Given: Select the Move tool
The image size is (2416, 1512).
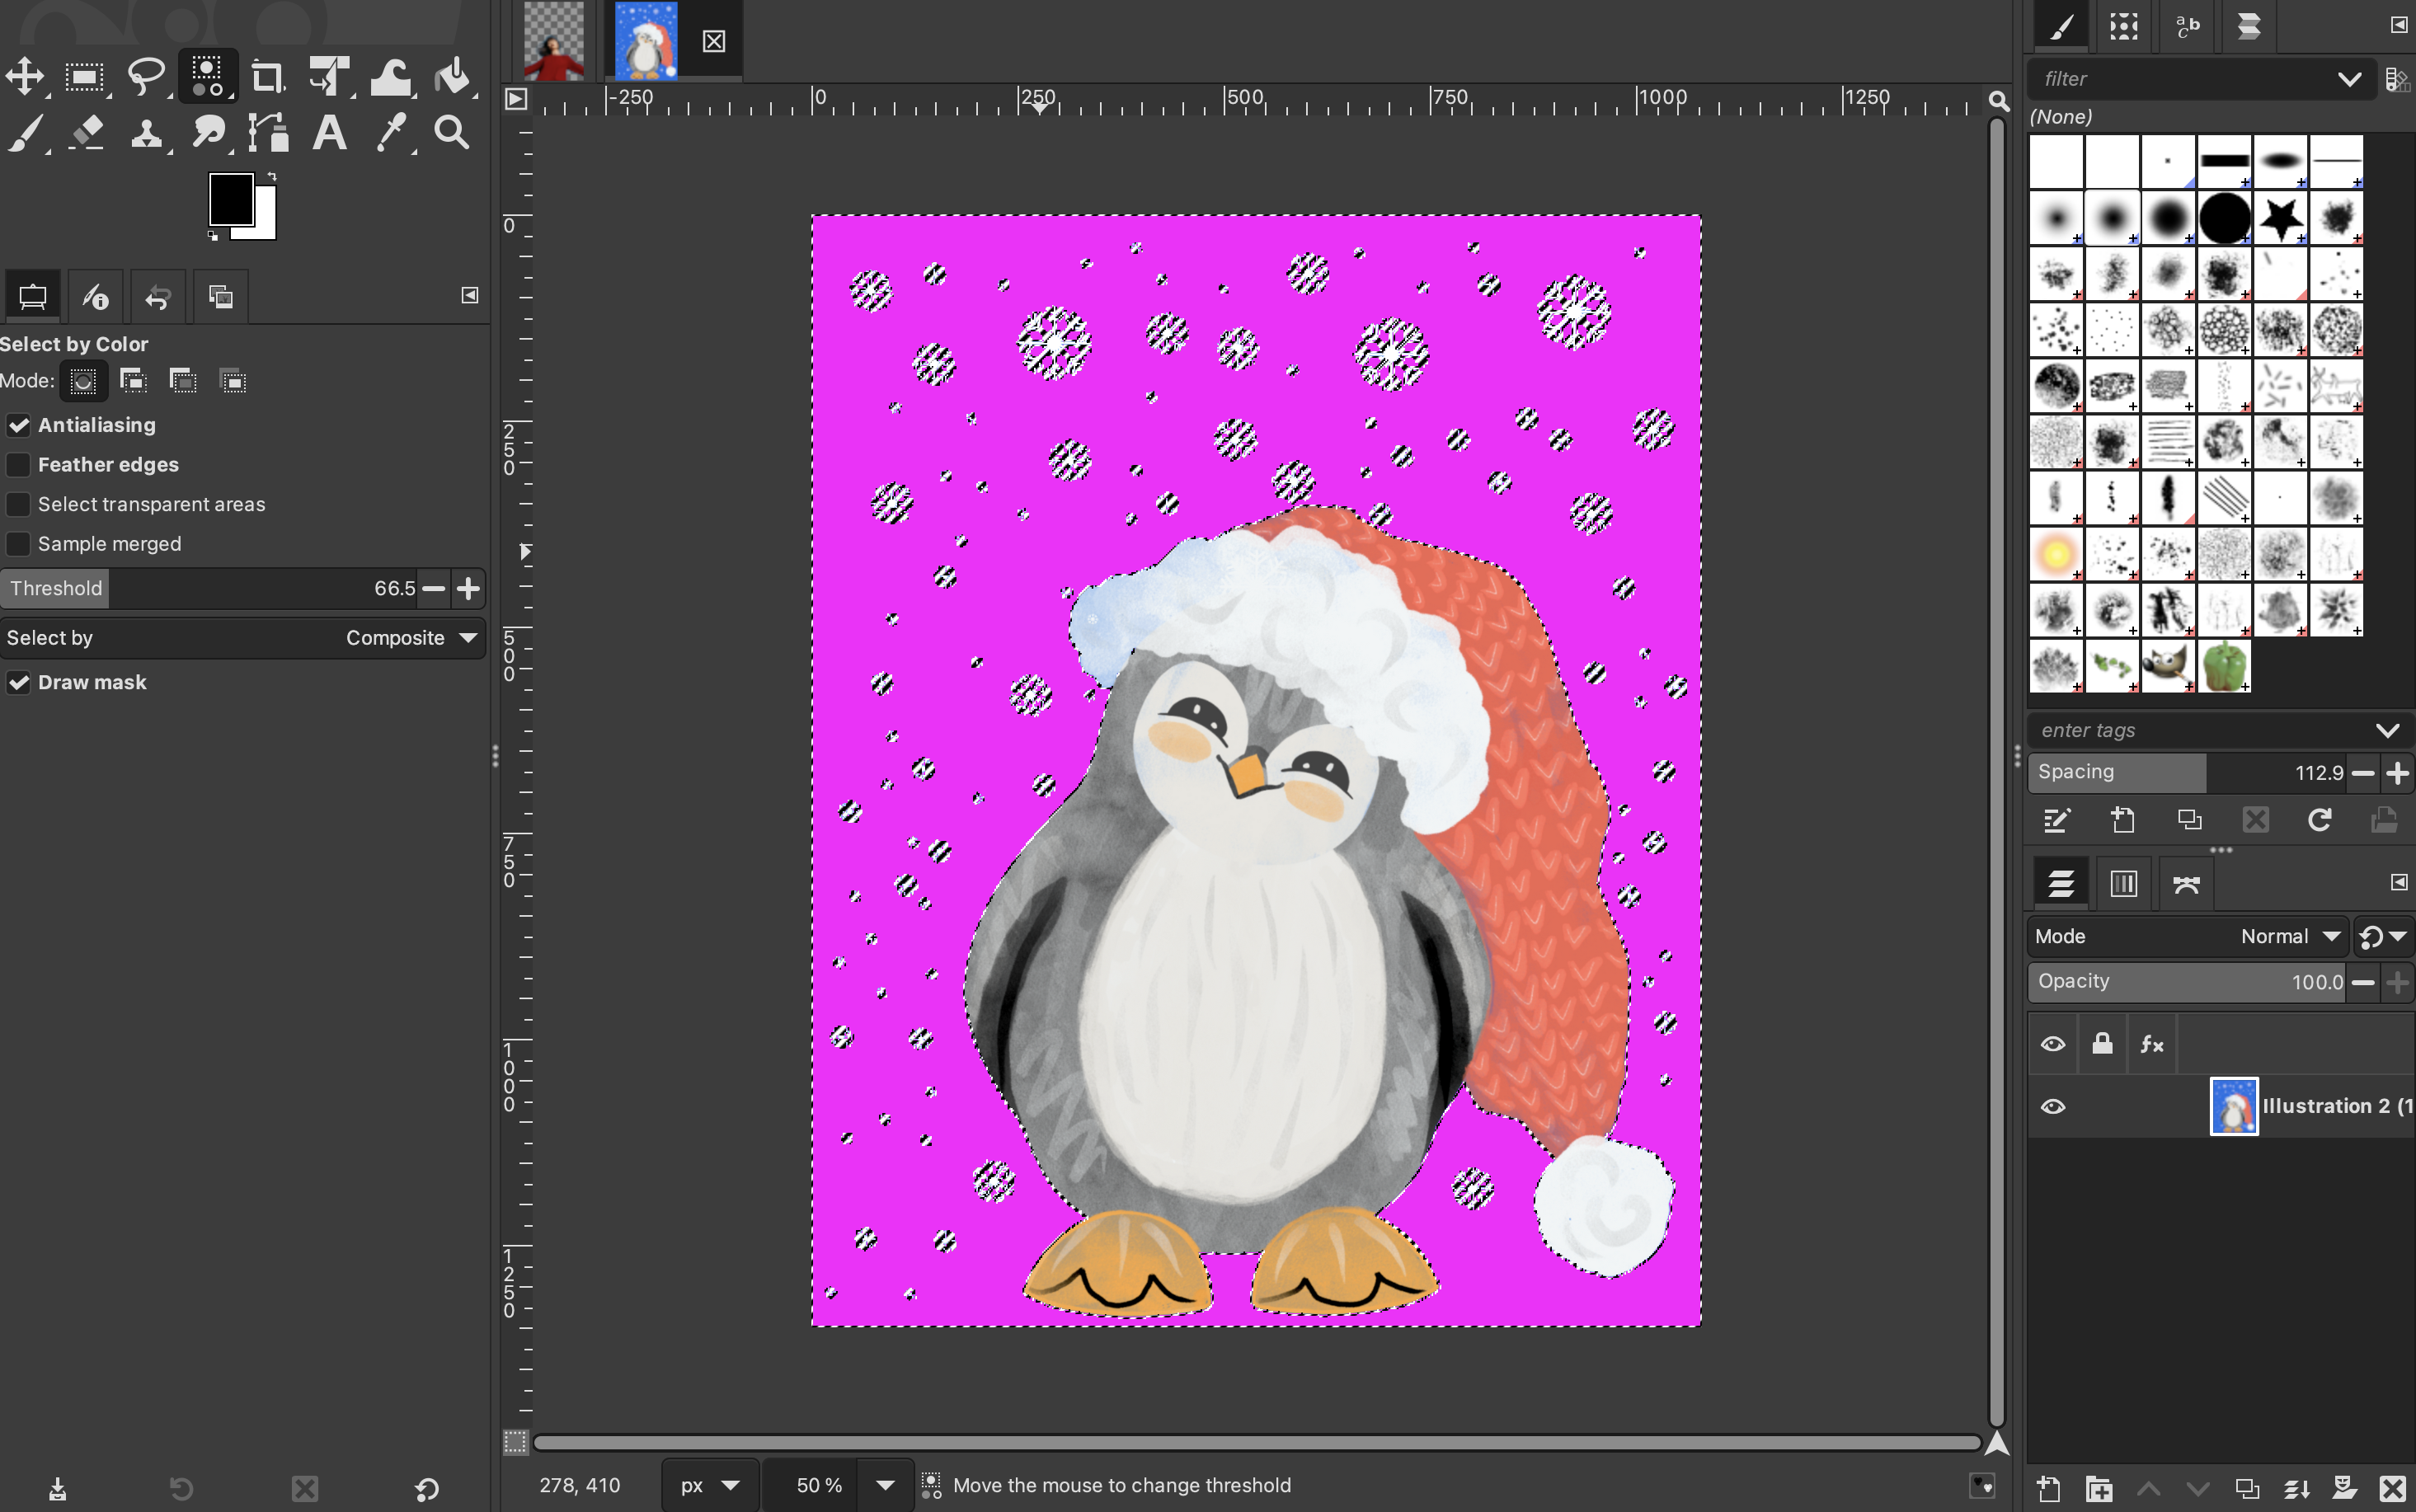Looking at the screenshot, I should tap(25, 76).
